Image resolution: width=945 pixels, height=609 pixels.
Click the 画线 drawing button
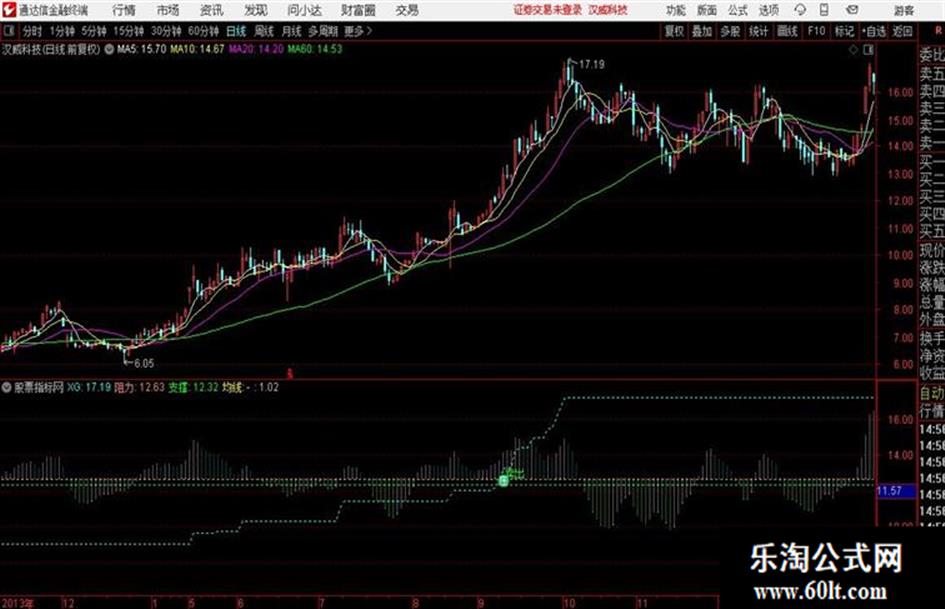pos(787,31)
